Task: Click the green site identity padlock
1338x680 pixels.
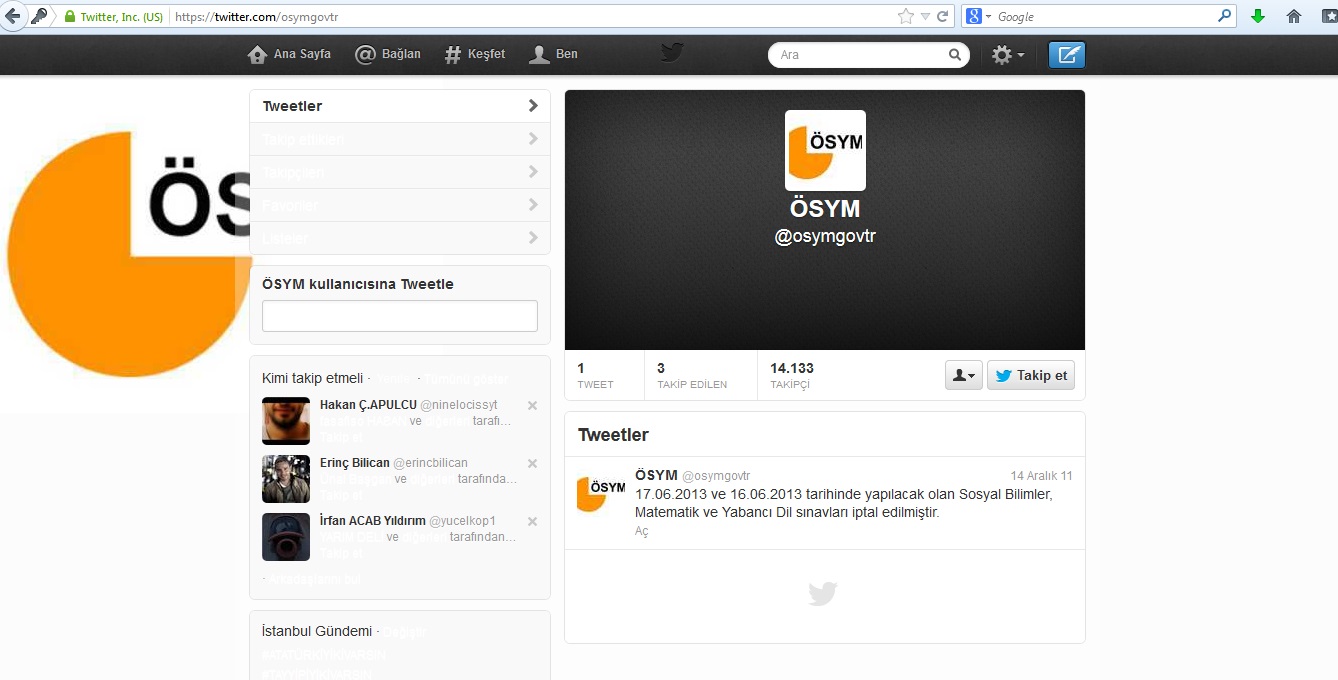Action: coord(70,17)
